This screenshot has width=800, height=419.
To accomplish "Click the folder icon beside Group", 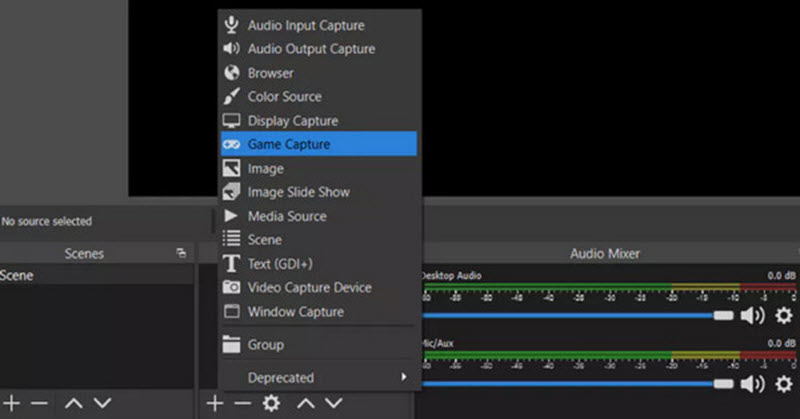I will pos(232,344).
